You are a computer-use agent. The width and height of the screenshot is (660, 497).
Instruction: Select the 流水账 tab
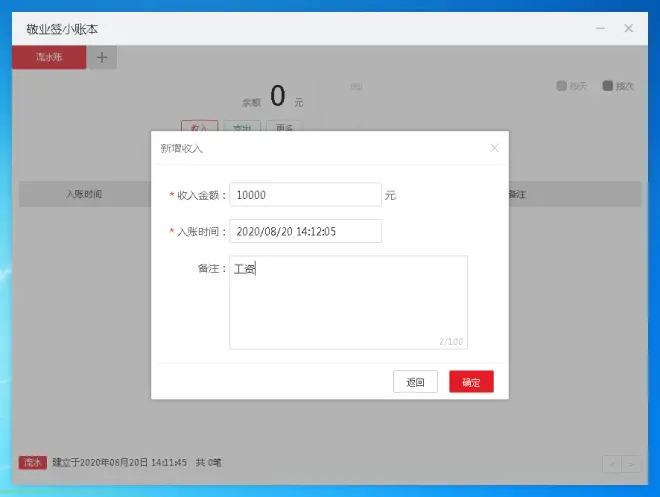[x=49, y=57]
